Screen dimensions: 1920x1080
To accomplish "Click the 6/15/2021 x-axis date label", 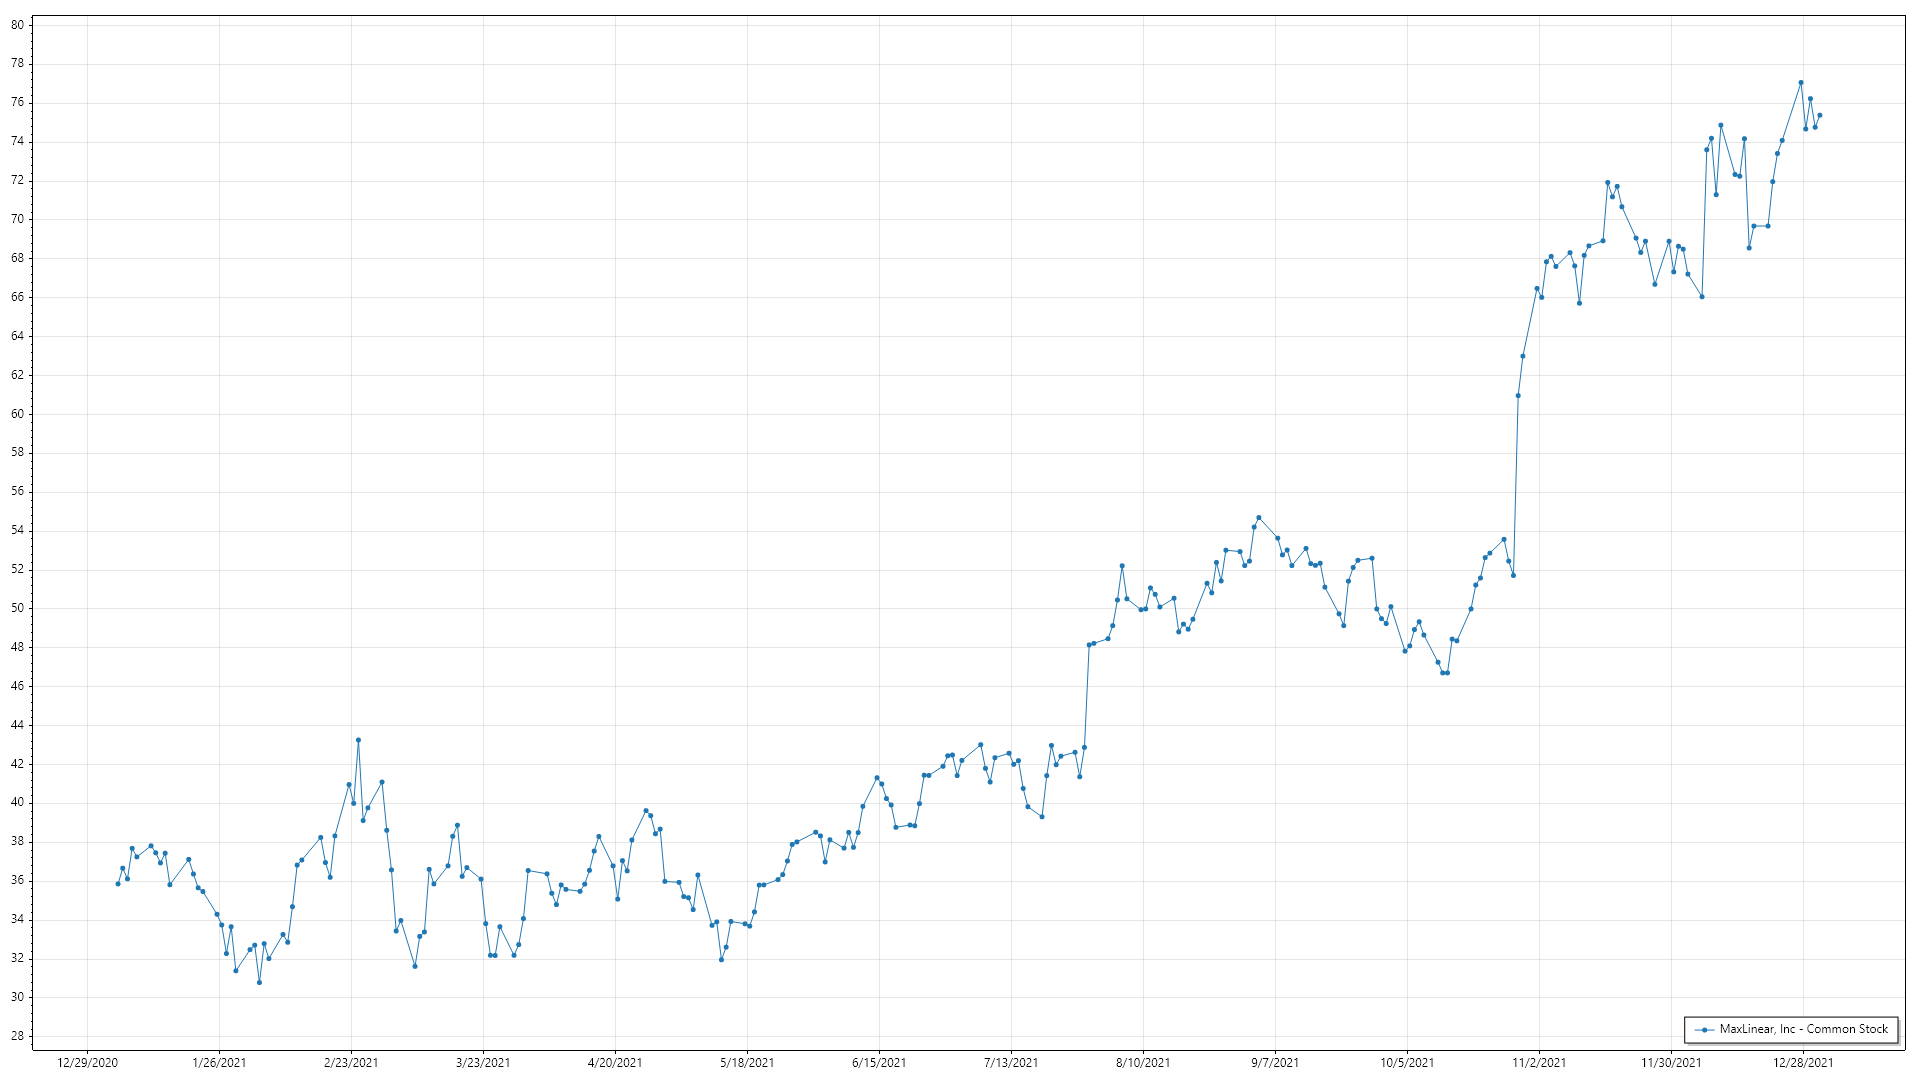I will click(879, 1063).
